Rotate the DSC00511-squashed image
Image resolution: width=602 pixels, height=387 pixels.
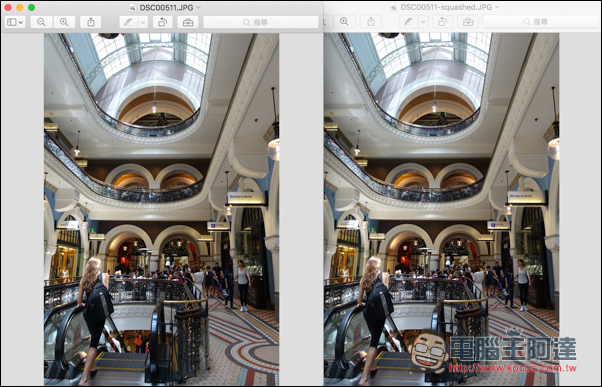click(x=443, y=22)
